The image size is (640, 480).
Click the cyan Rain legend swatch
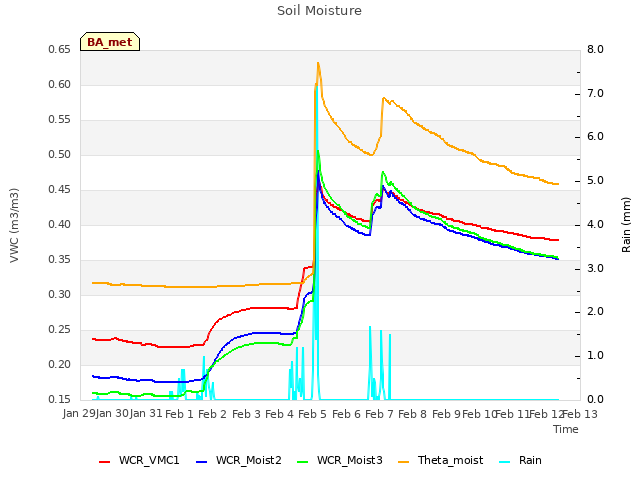(x=504, y=462)
